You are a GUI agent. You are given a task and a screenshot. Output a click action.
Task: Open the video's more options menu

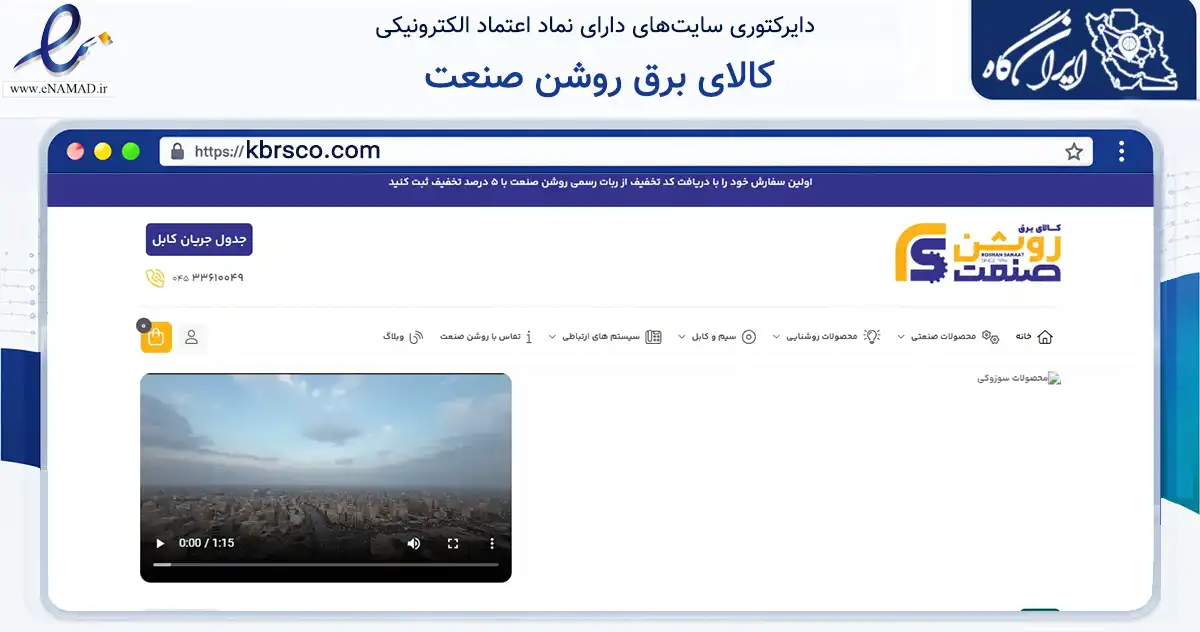point(491,544)
